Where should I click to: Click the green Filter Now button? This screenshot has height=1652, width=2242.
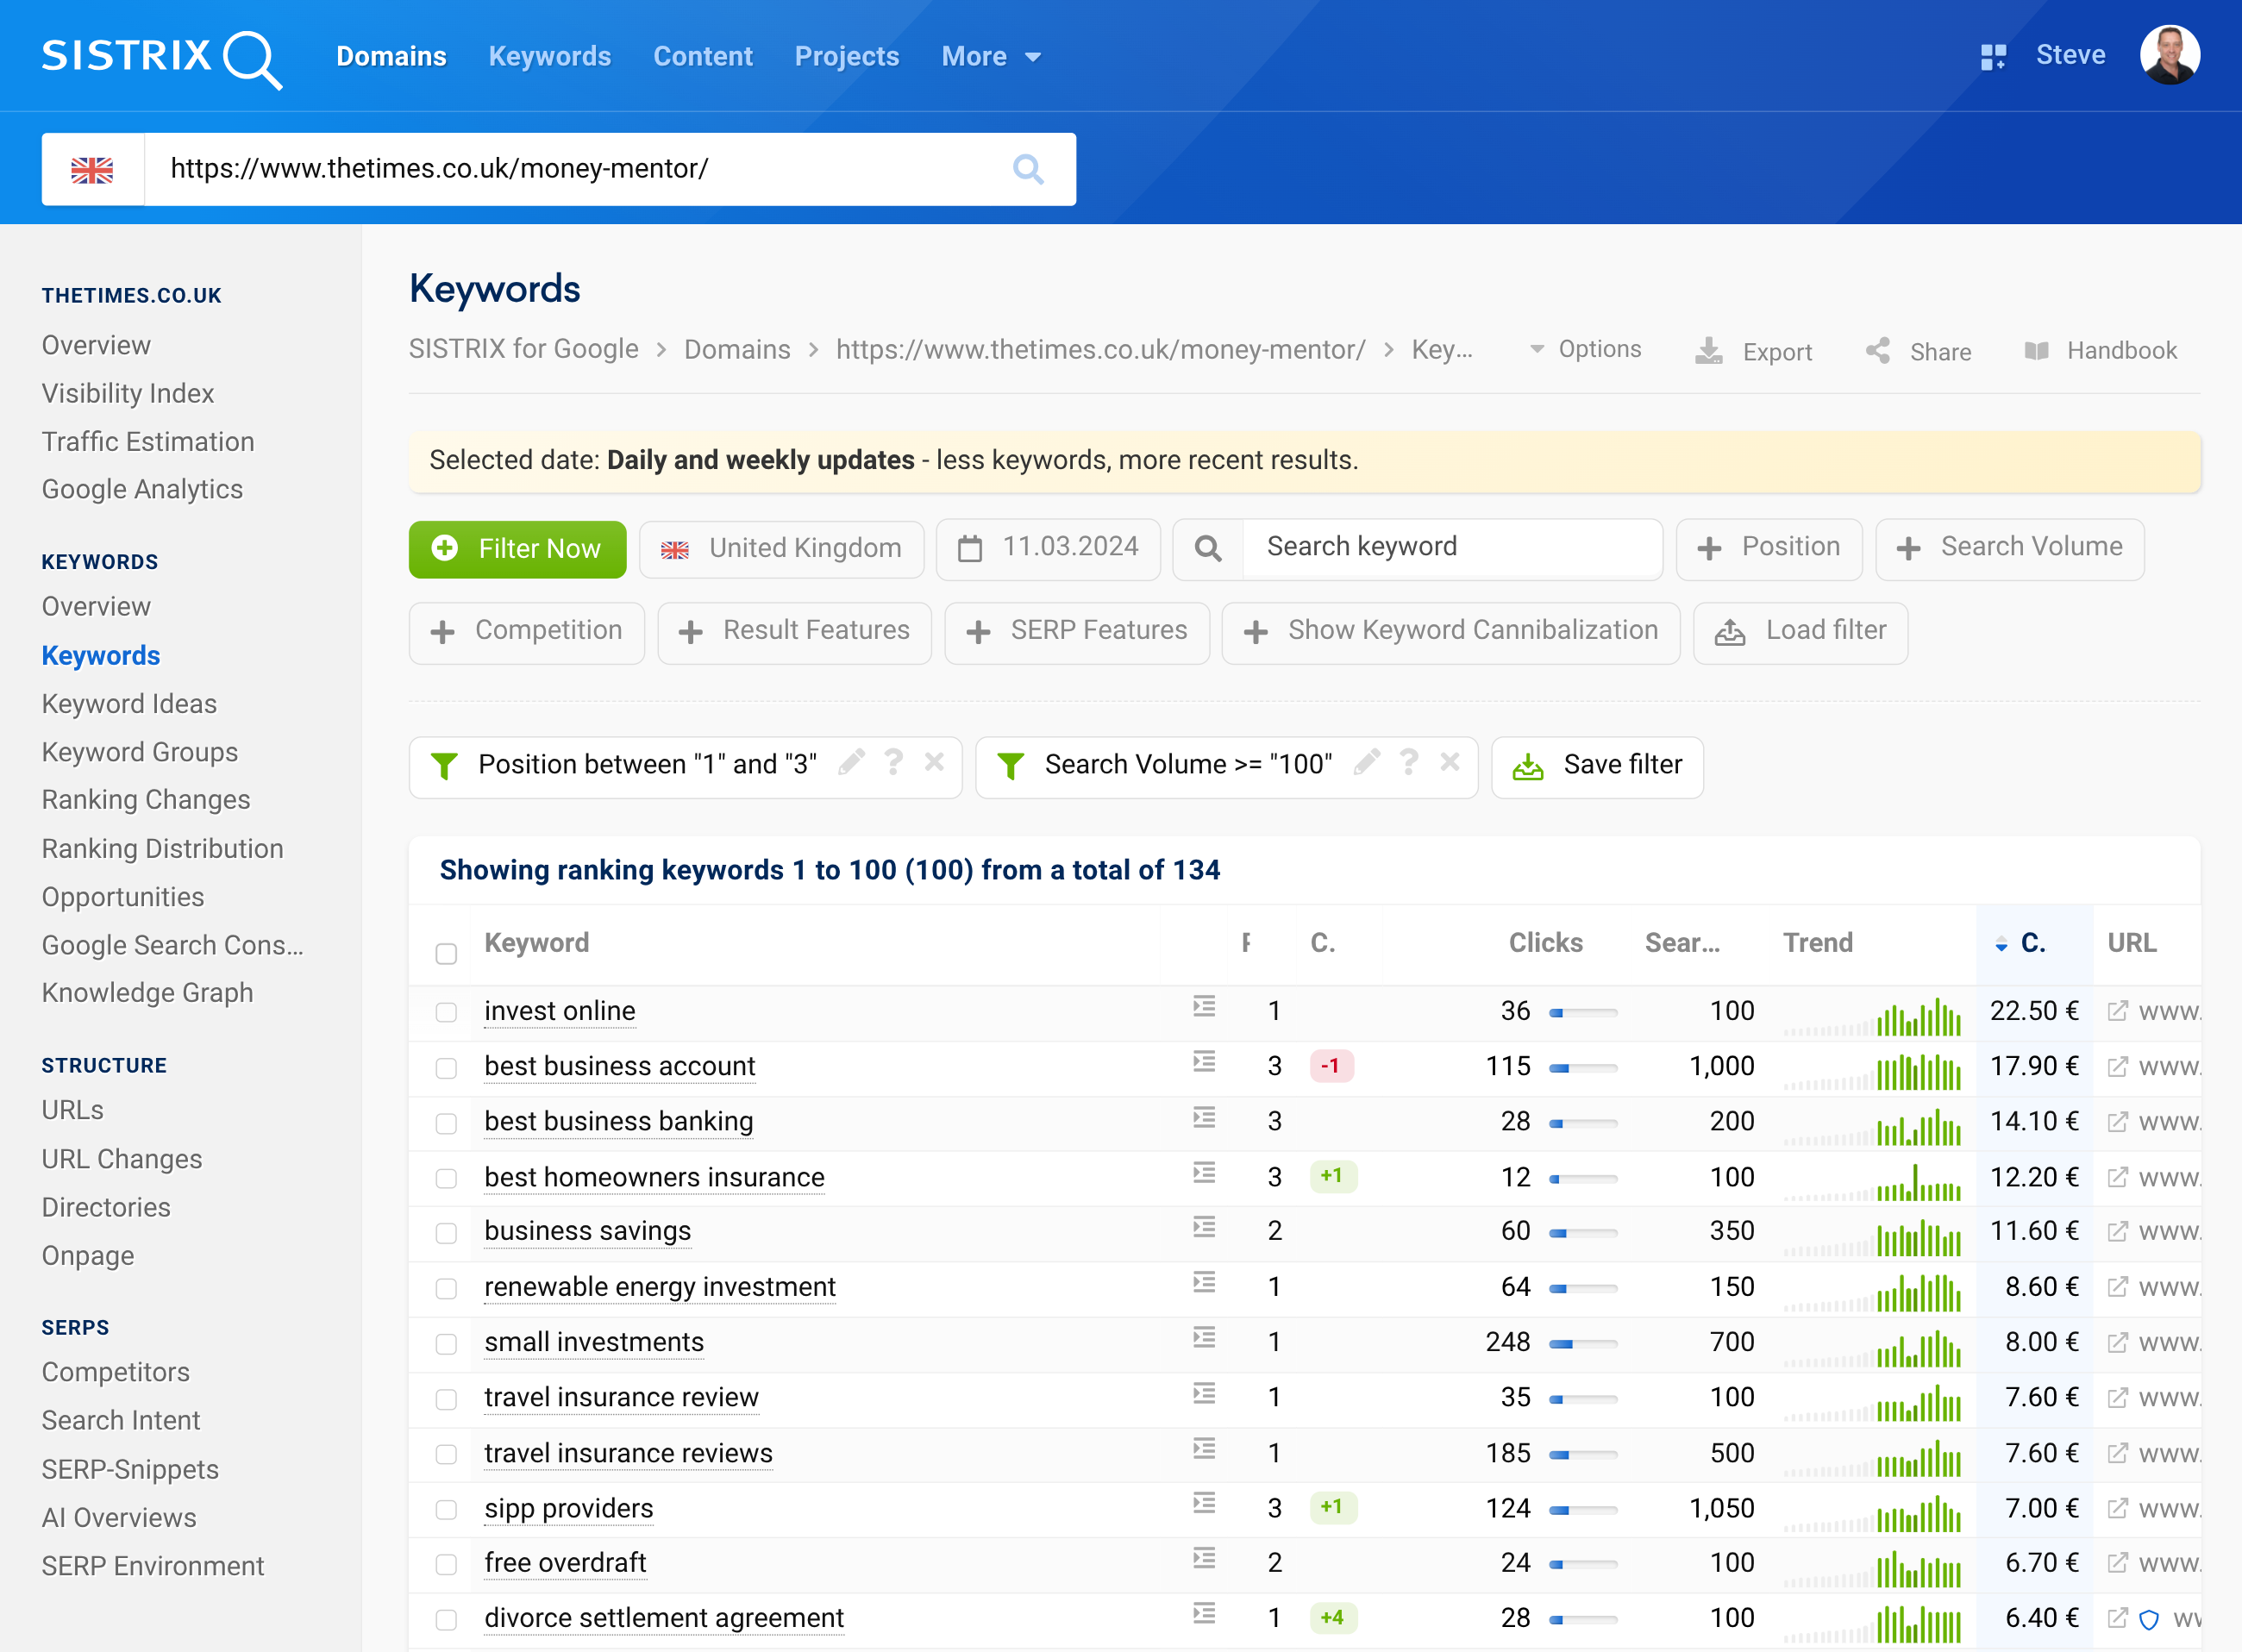(517, 549)
